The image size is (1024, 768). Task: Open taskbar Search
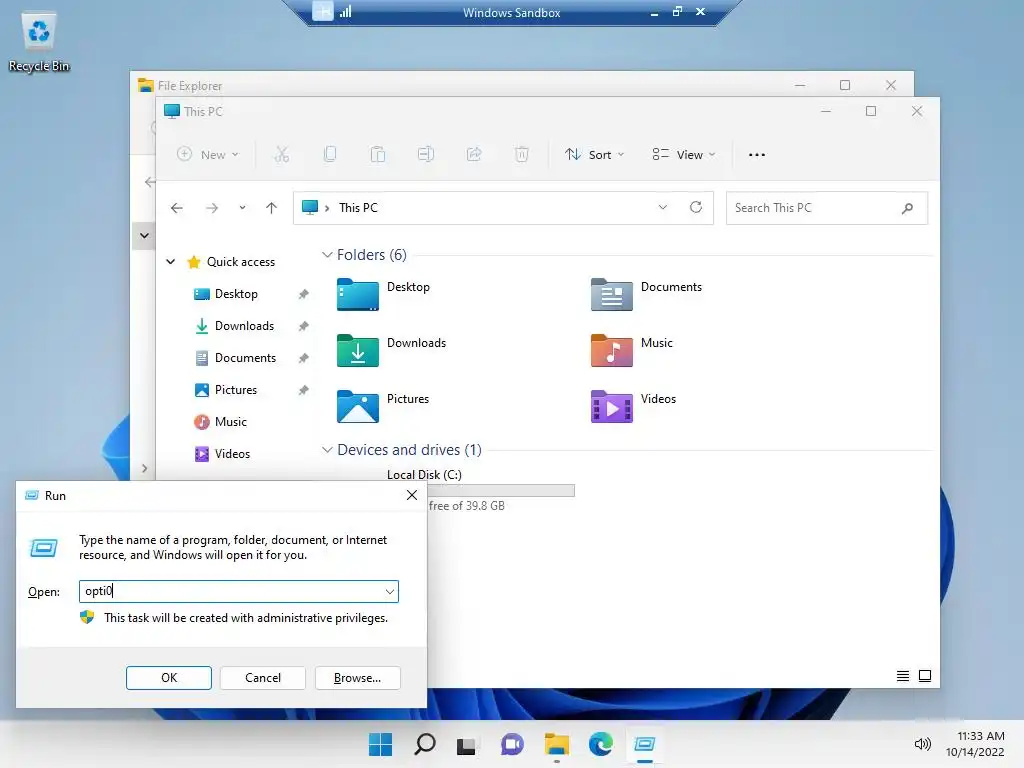tap(424, 744)
